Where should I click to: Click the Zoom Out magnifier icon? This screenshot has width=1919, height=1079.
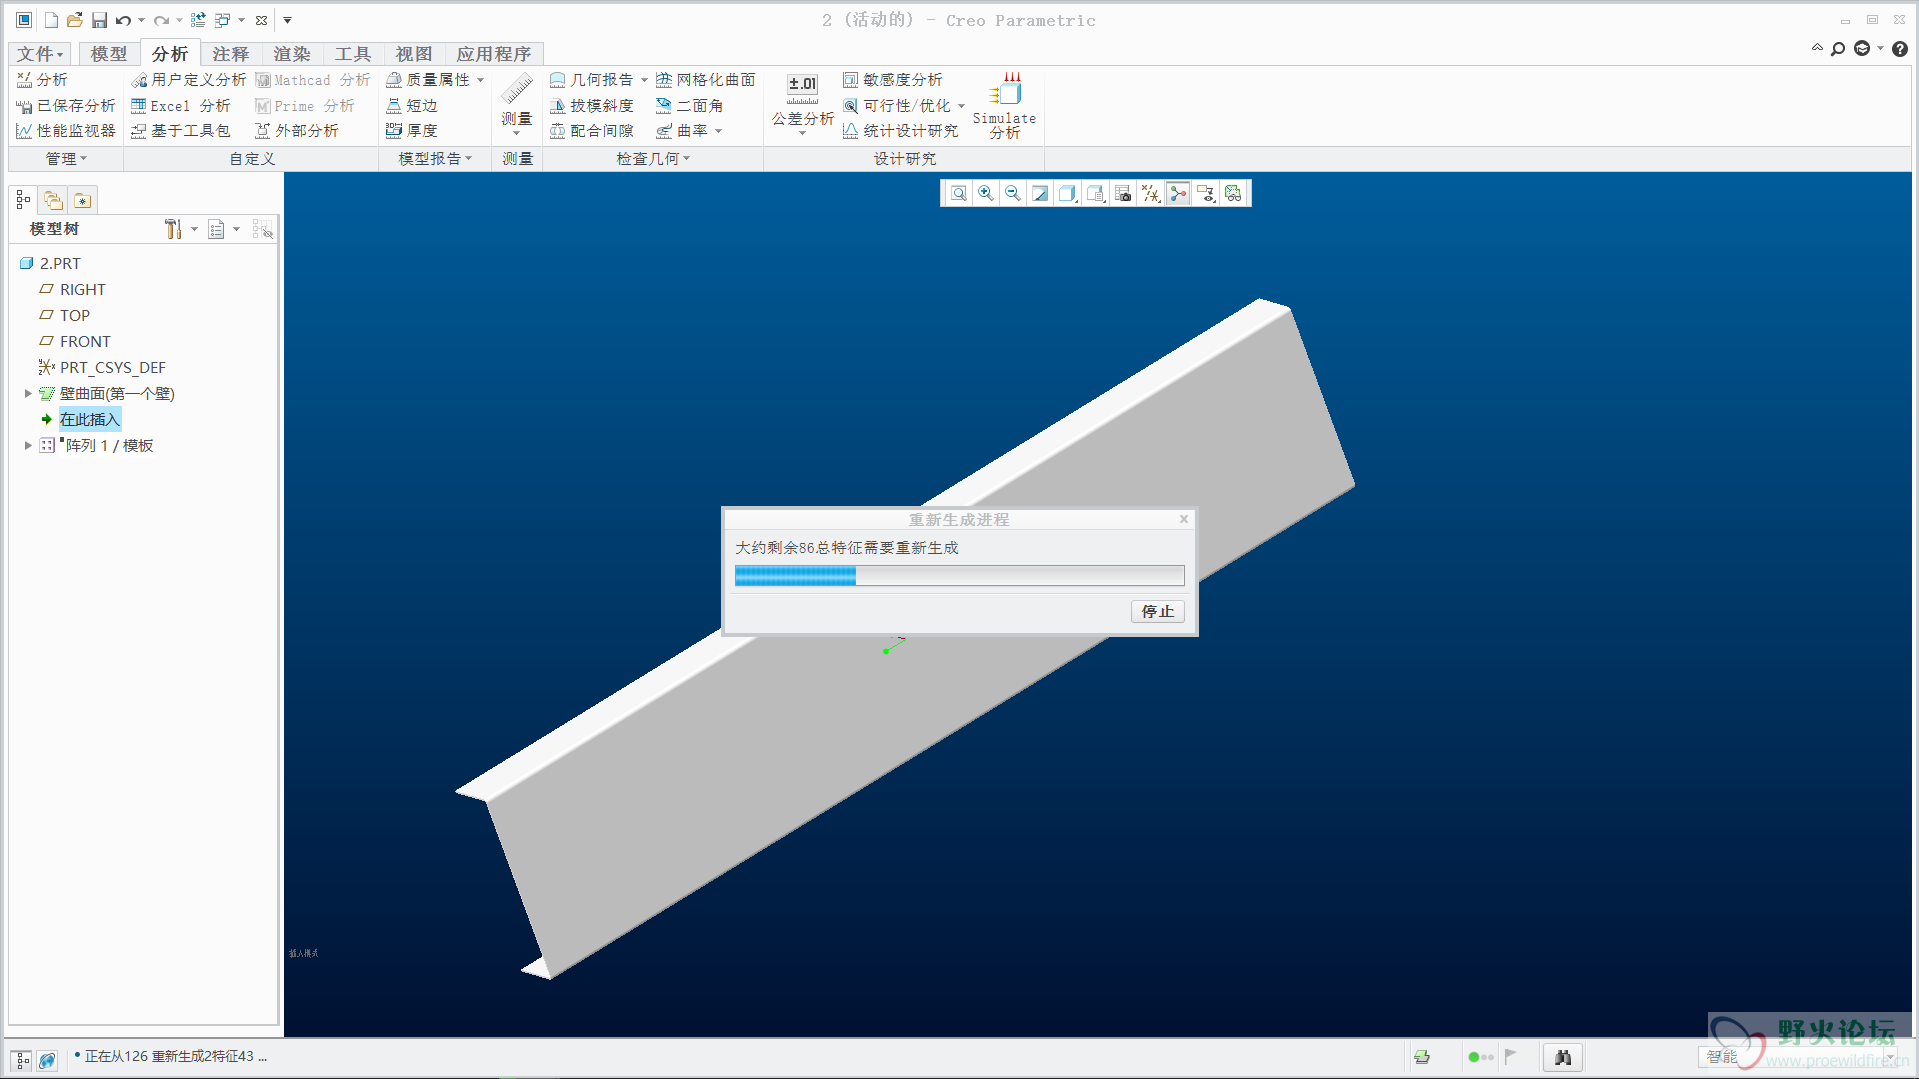(x=1013, y=194)
